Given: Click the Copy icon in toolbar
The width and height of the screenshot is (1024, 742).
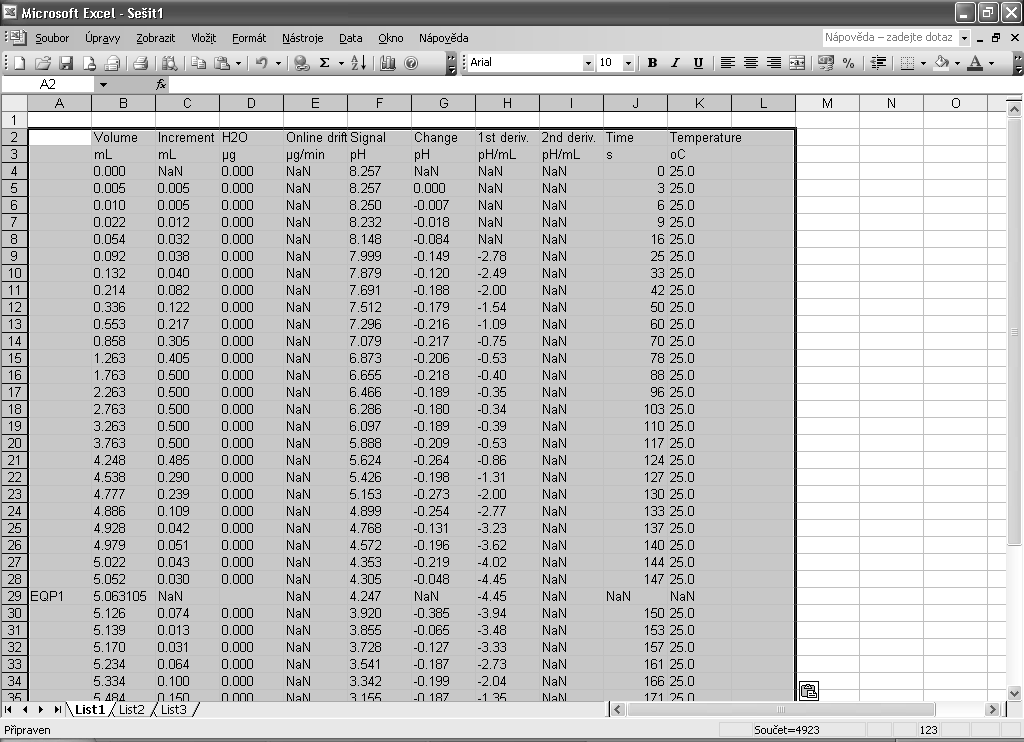Looking at the screenshot, I should (198, 63).
